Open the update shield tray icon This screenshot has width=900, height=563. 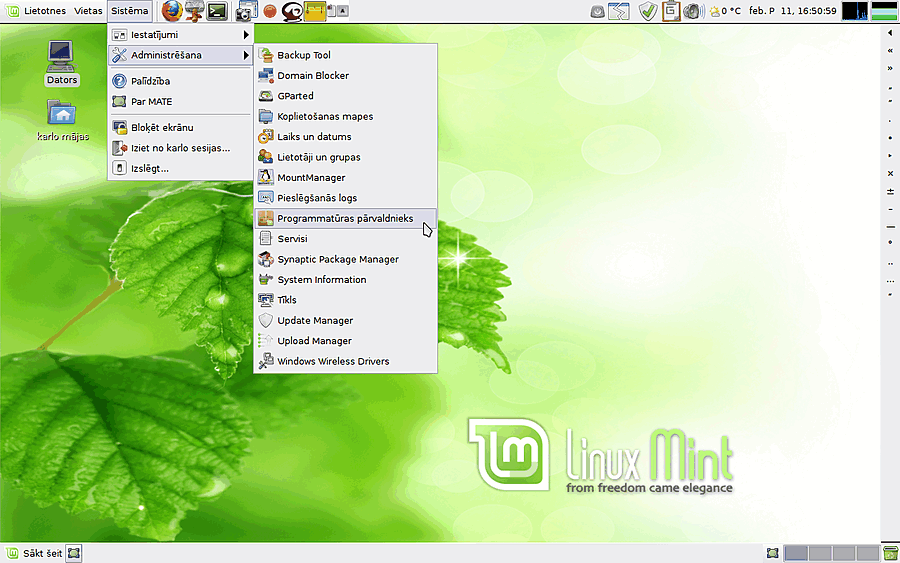648,11
